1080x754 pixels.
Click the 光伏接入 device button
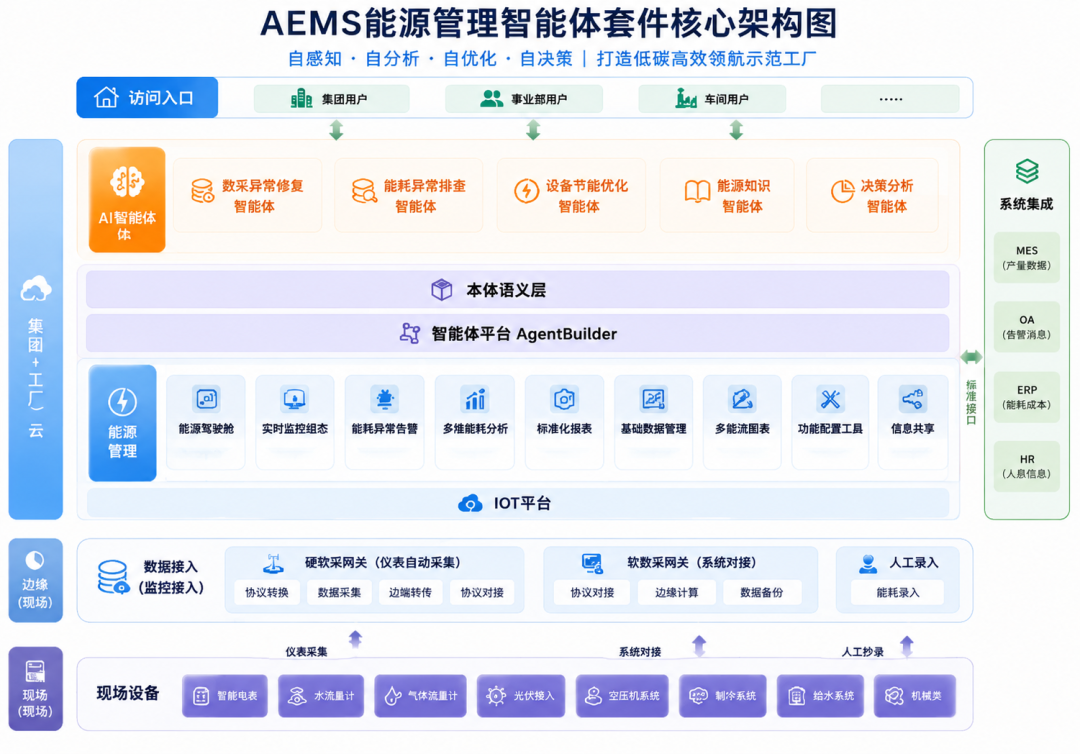(521, 695)
